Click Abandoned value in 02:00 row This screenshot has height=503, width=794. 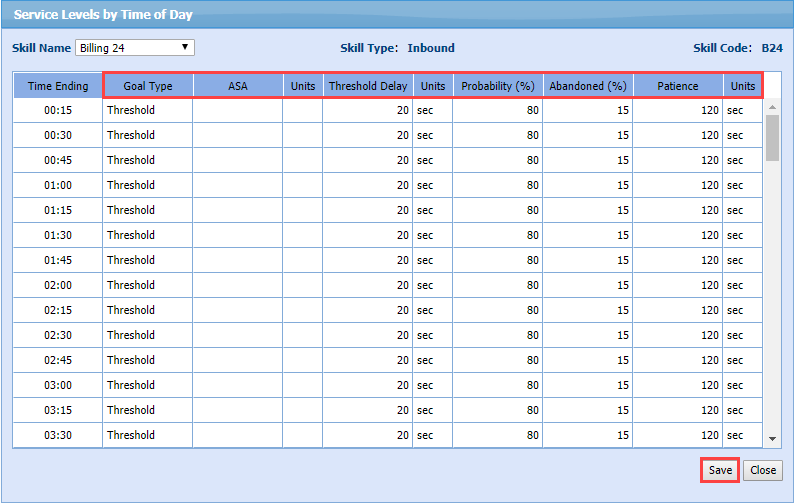click(x=588, y=285)
